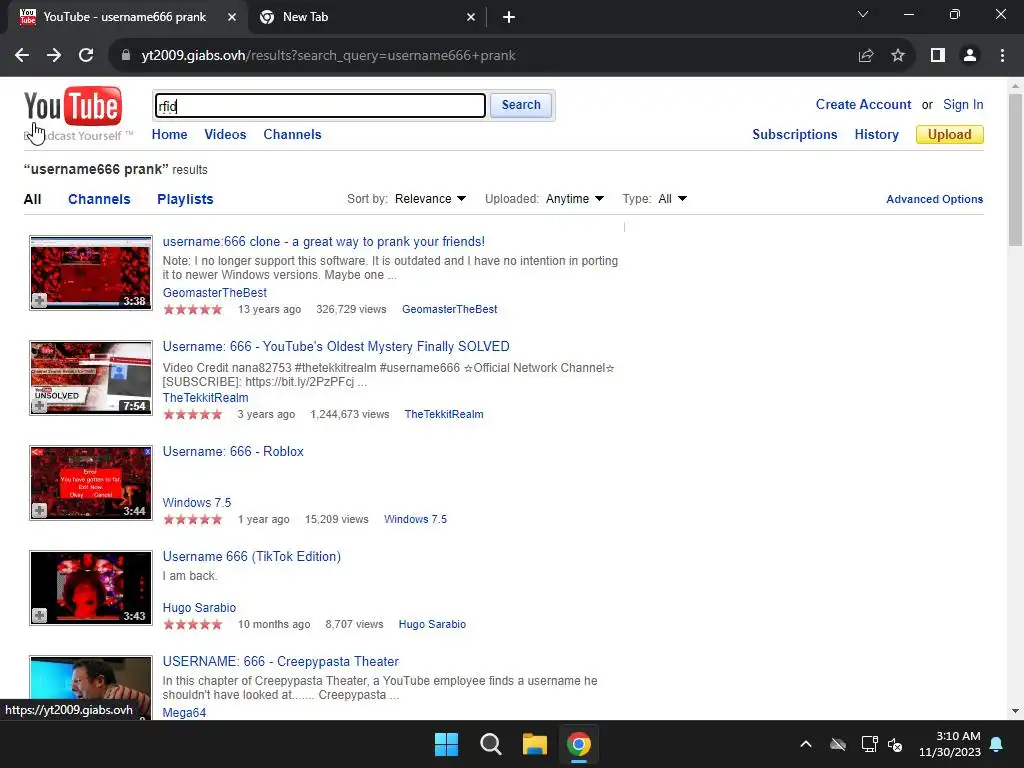Viewport: 1024px width, 768px height.
Task: Add TikTok Edition video to queue
Action: pyautogui.click(x=39, y=615)
